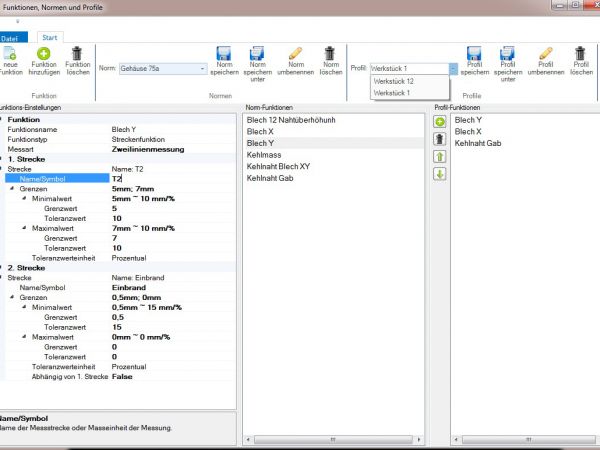This screenshot has height=450, width=600.
Task: Select Kehlnaht Gab in Profil-Funktionen list
Action: tap(478, 143)
